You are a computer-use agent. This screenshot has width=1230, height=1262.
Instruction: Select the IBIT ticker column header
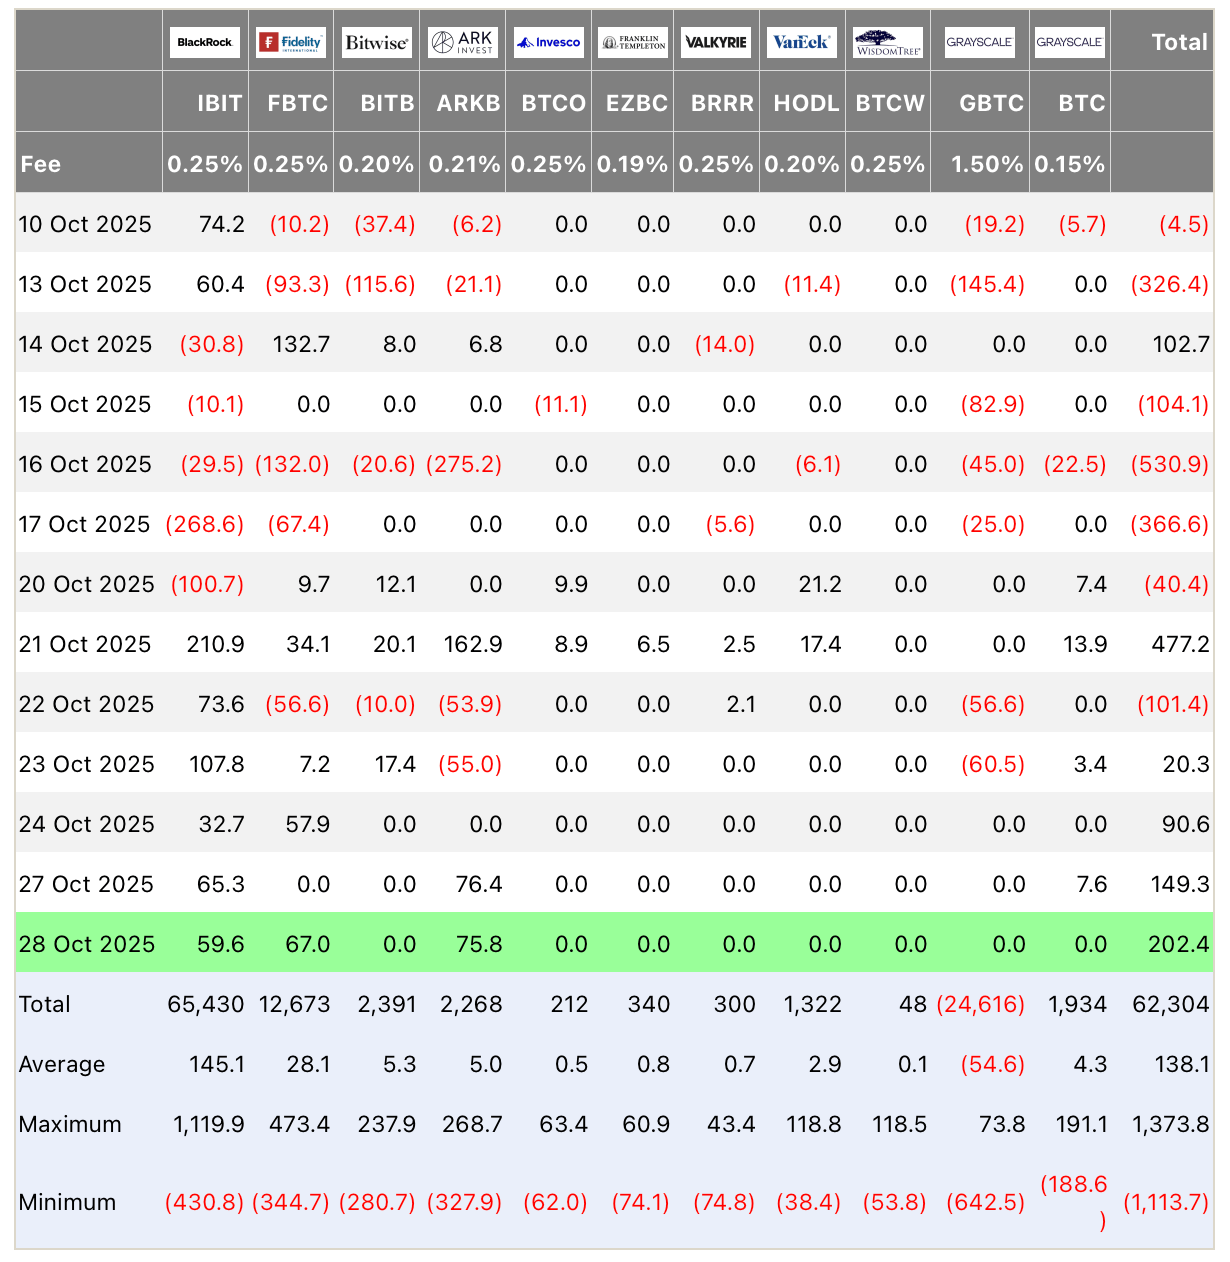tap(220, 103)
